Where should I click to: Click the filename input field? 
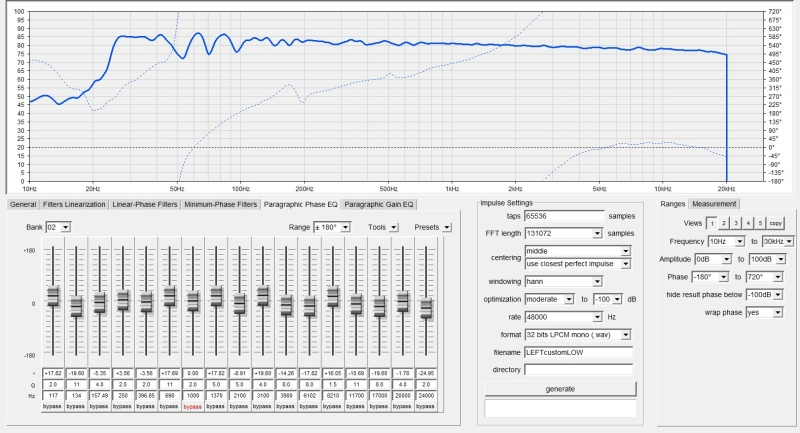[x=579, y=351]
